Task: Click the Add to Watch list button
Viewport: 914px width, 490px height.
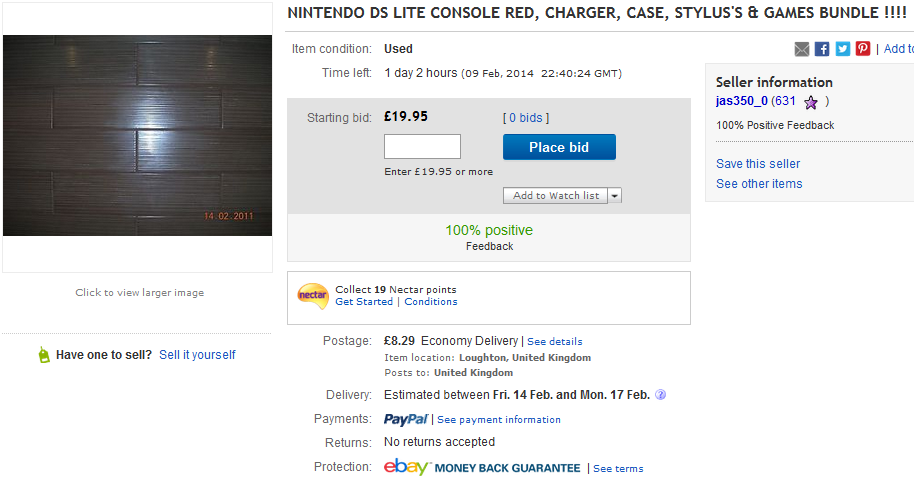Action: pyautogui.click(x=556, y=196)
